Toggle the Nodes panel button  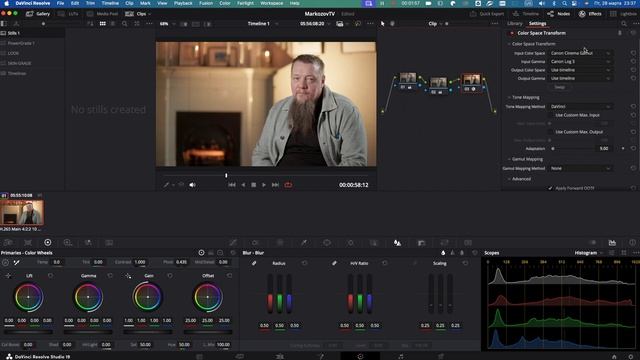559,14
